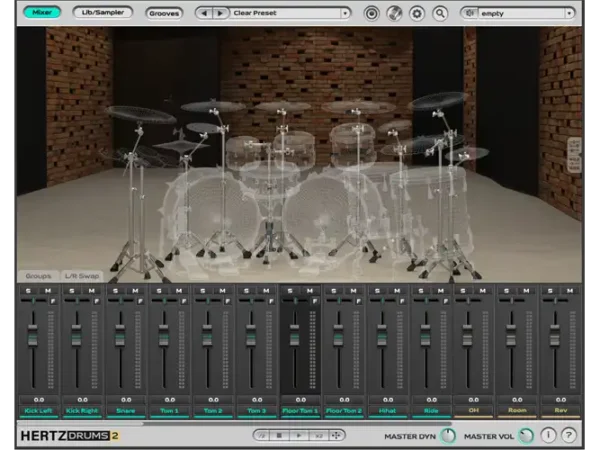The height and width of the screenshot is (450, 600).
Task: Solo the Snare channel
Action: [x=116, y=291]
